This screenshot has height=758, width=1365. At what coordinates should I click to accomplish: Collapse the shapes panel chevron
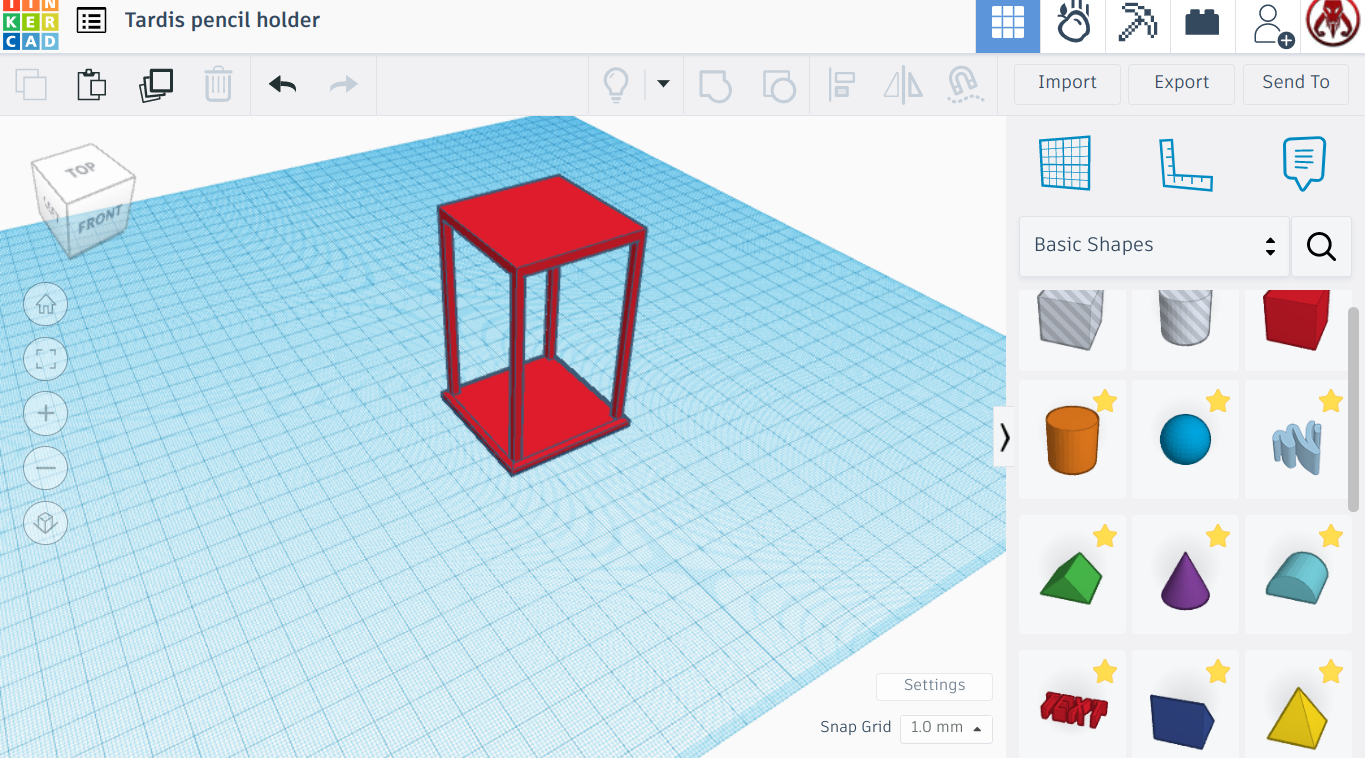point(1005,437)
